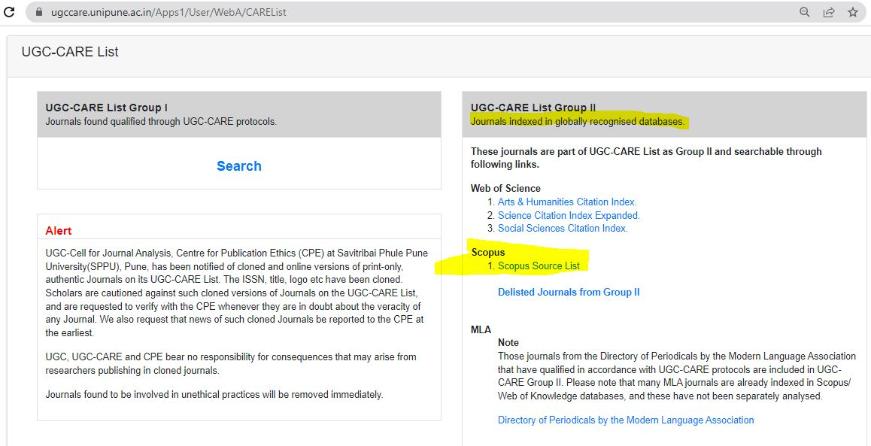
Task: Open Arts & Humanities Citation Index
Action: pos(566,202)
